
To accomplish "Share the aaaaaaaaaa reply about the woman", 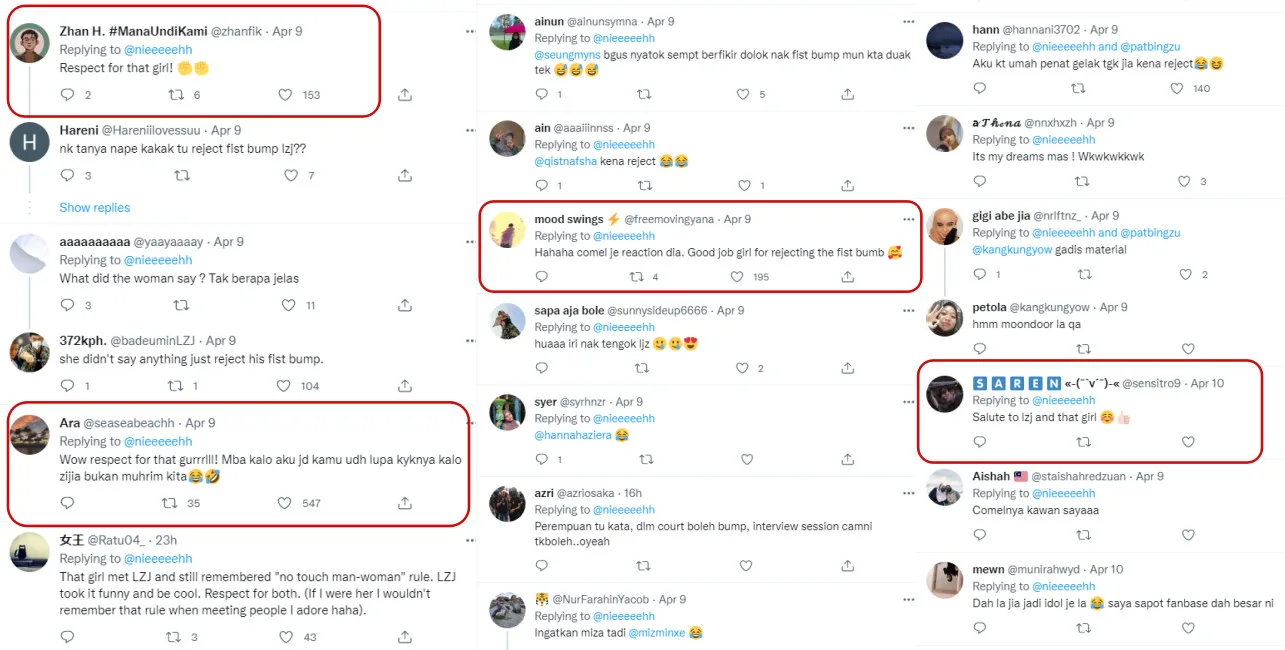I will 405,305.
